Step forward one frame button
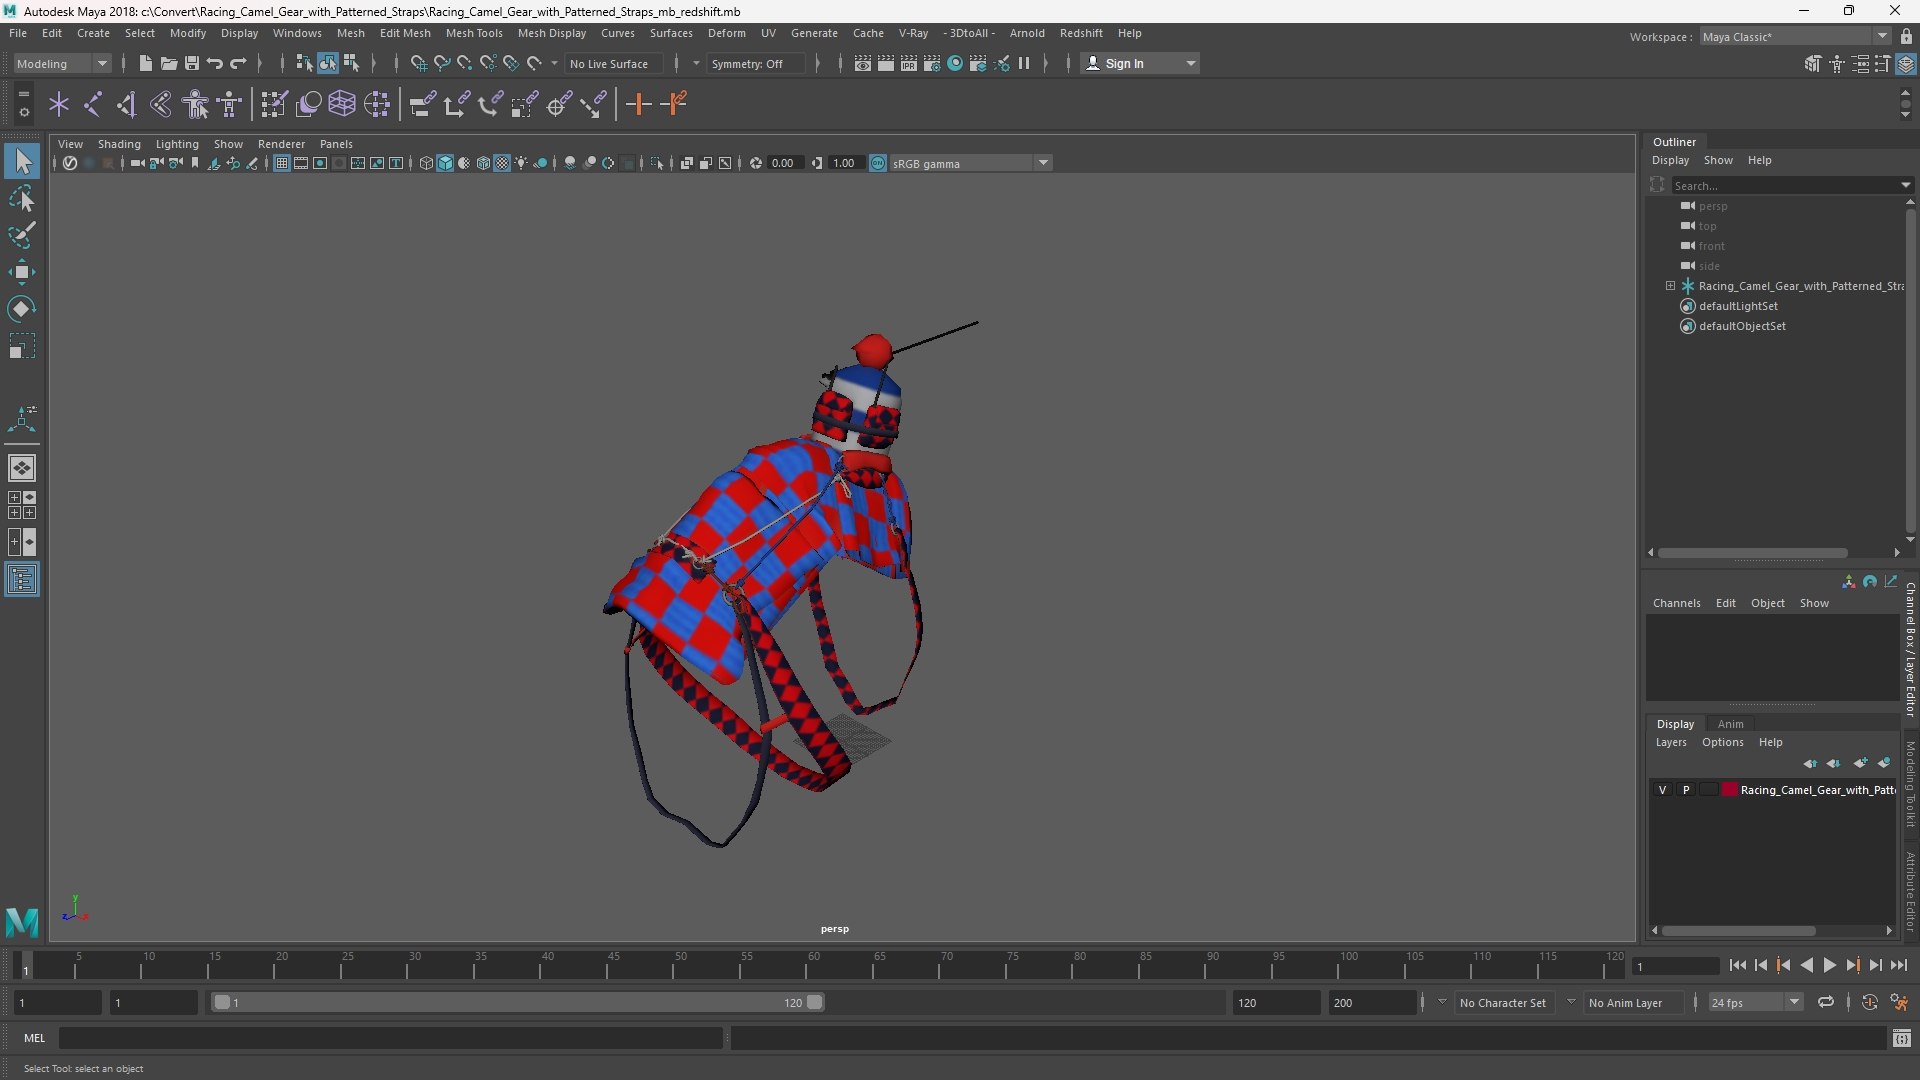Screen dimensions: 1920x1080 pyautogui.click(x=1875, y=966)
